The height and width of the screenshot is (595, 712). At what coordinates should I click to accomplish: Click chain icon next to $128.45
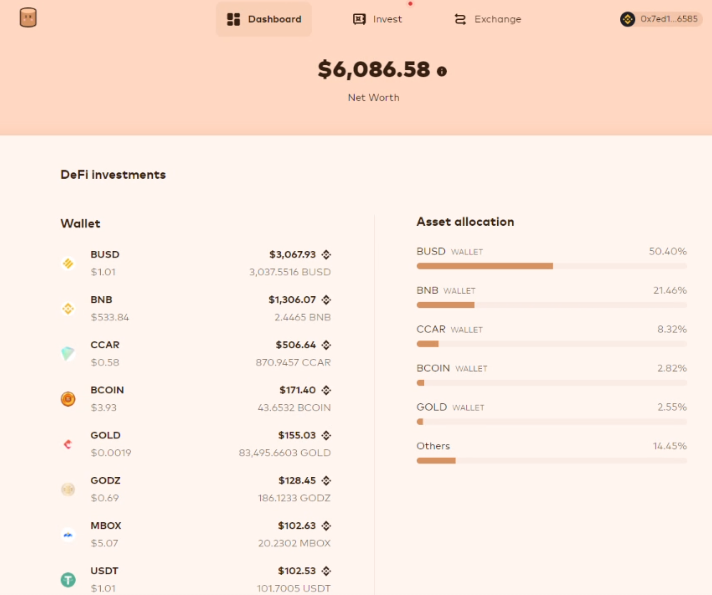(x=326, y=481)
